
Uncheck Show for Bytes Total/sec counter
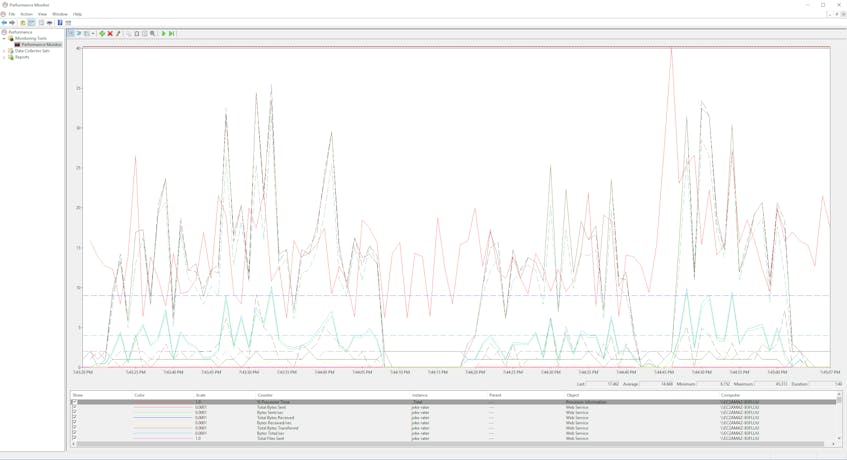coord(75,433)
